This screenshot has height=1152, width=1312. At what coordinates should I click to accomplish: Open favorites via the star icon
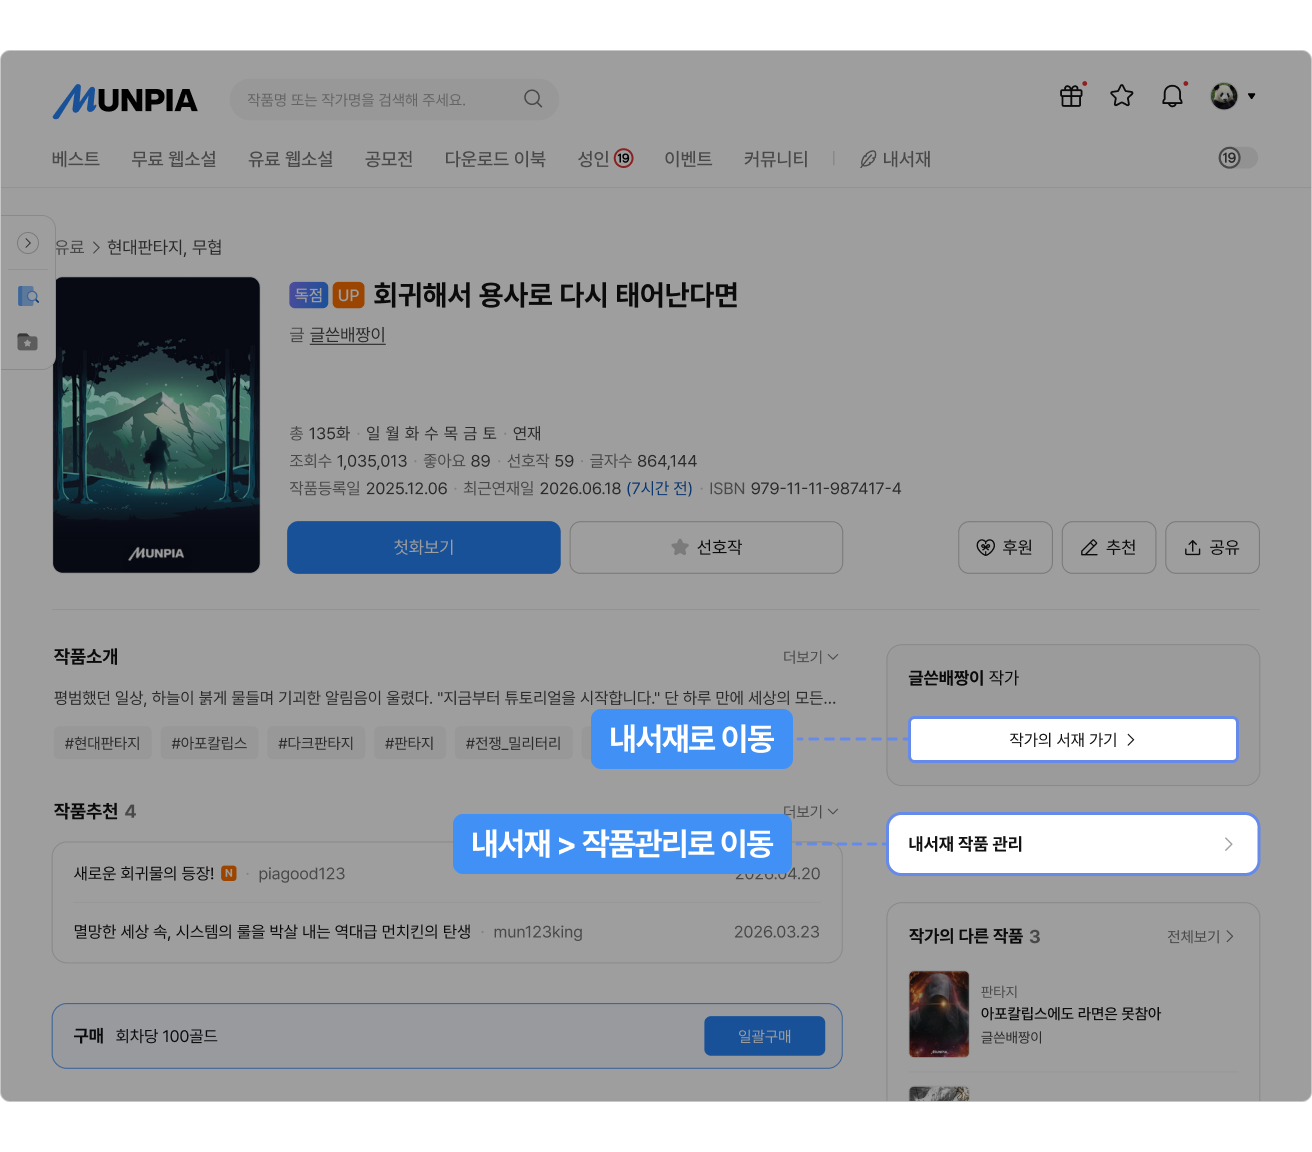pos(1122,96)
